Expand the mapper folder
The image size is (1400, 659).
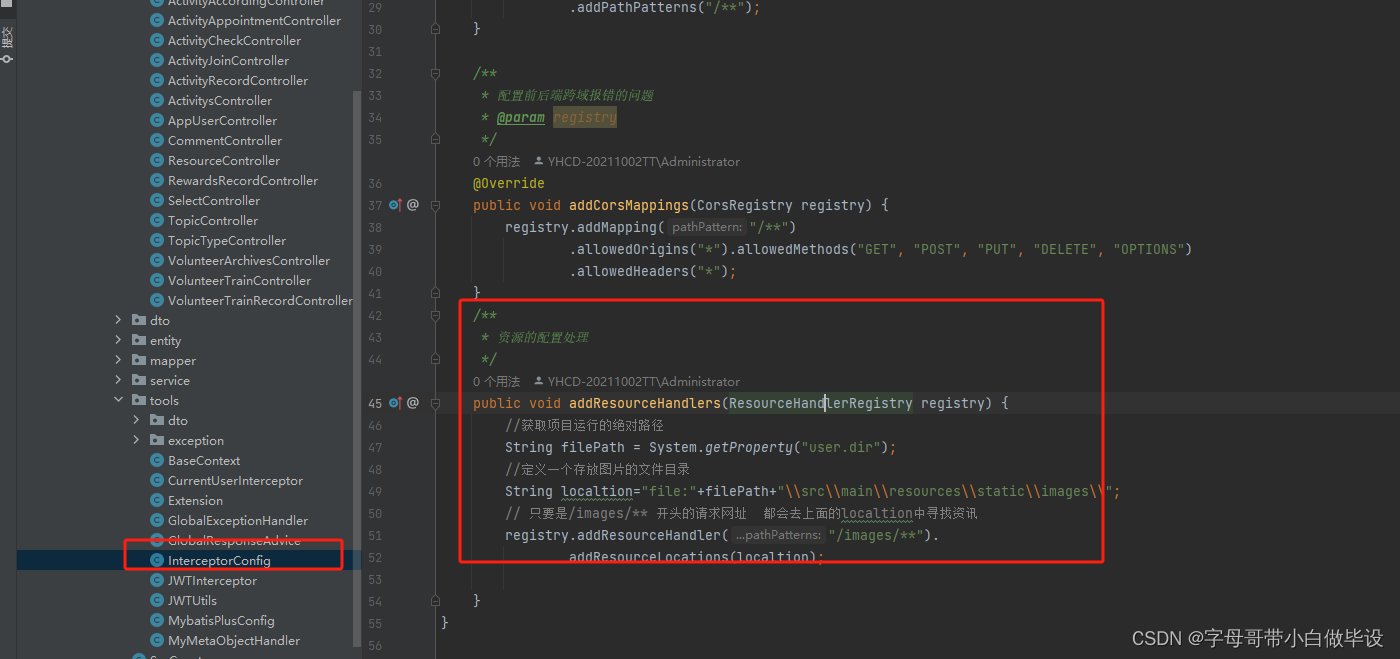[x=119, y=360]
